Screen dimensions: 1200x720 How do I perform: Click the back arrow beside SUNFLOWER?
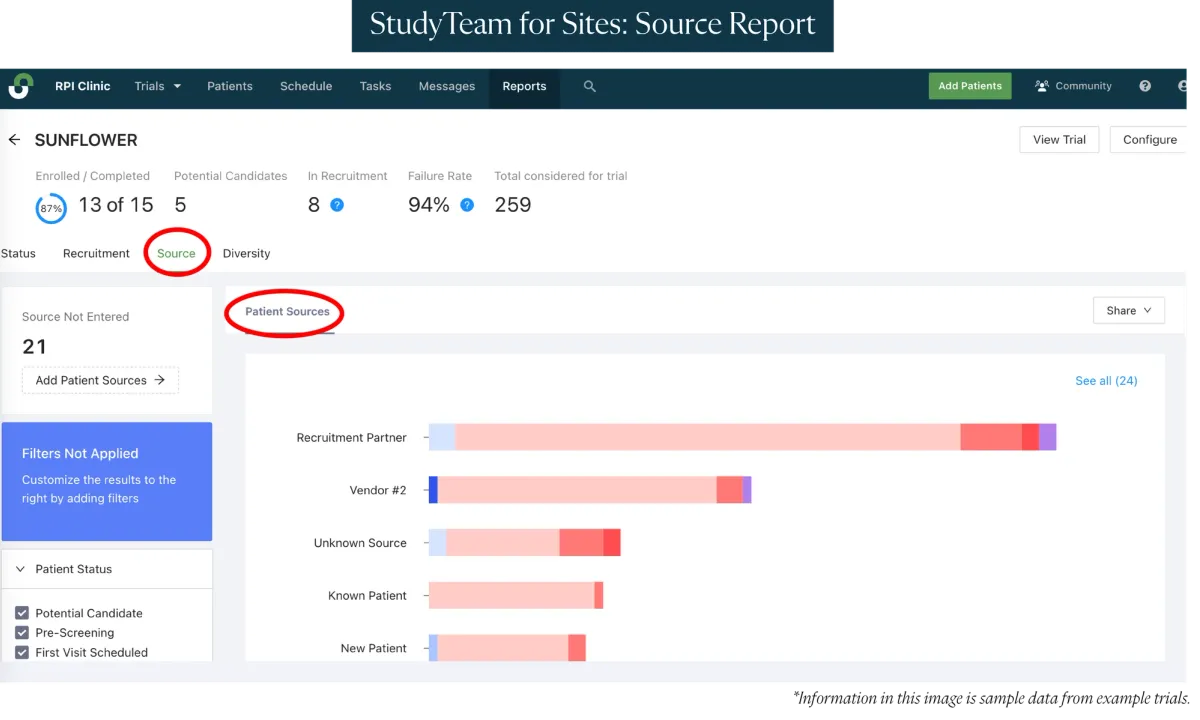[14, 139]
